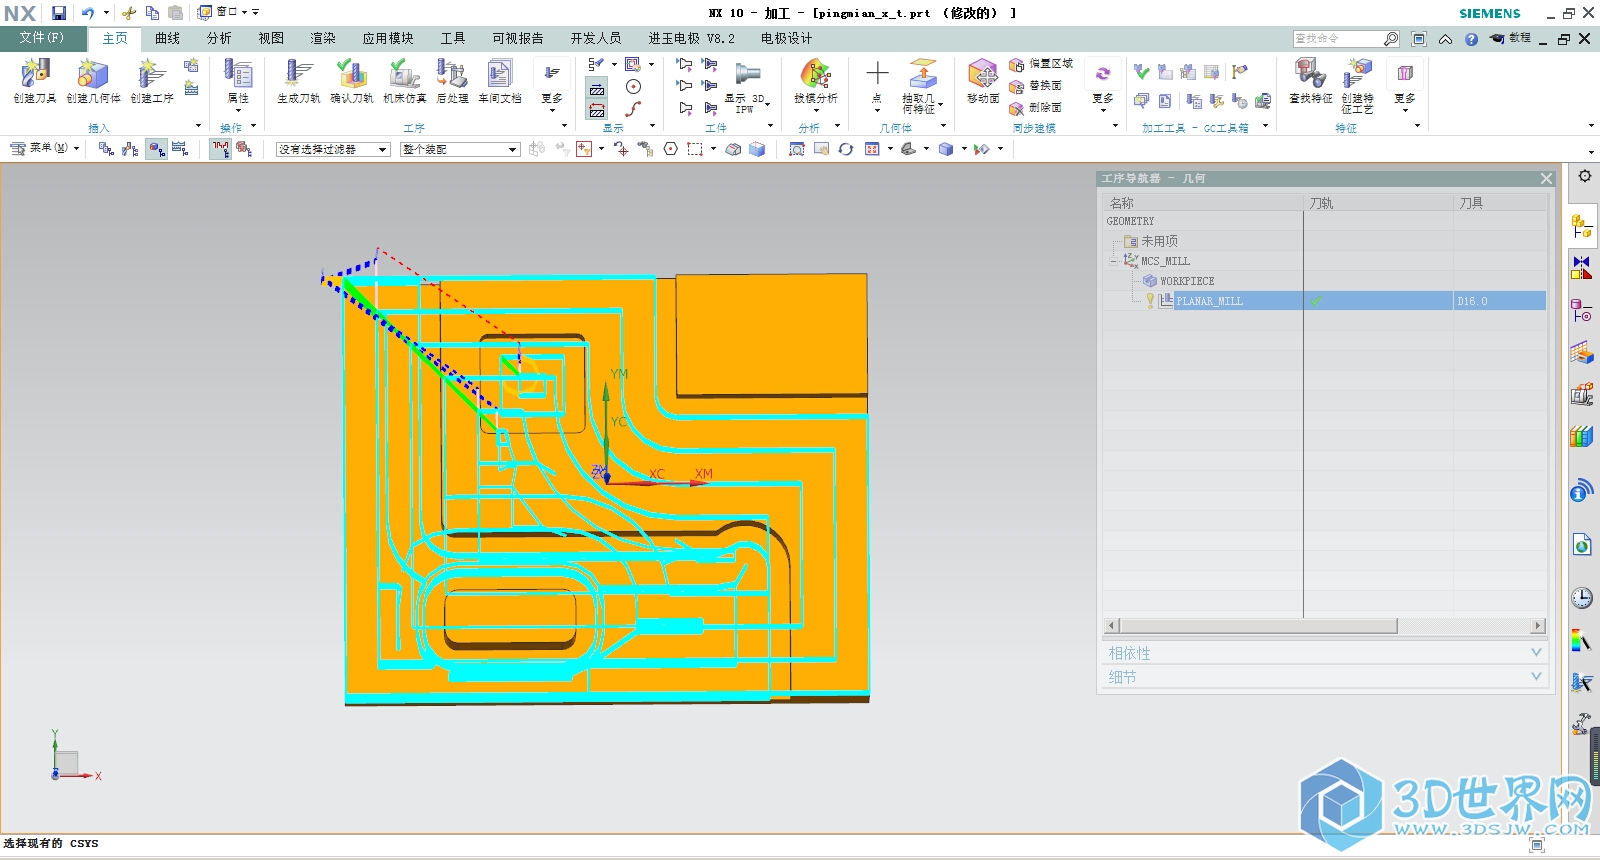The width and height of the screenshot is (1600, 860).
Task: Click the Create Geometry (创建几何体) icon
Action: click(93, 80)
